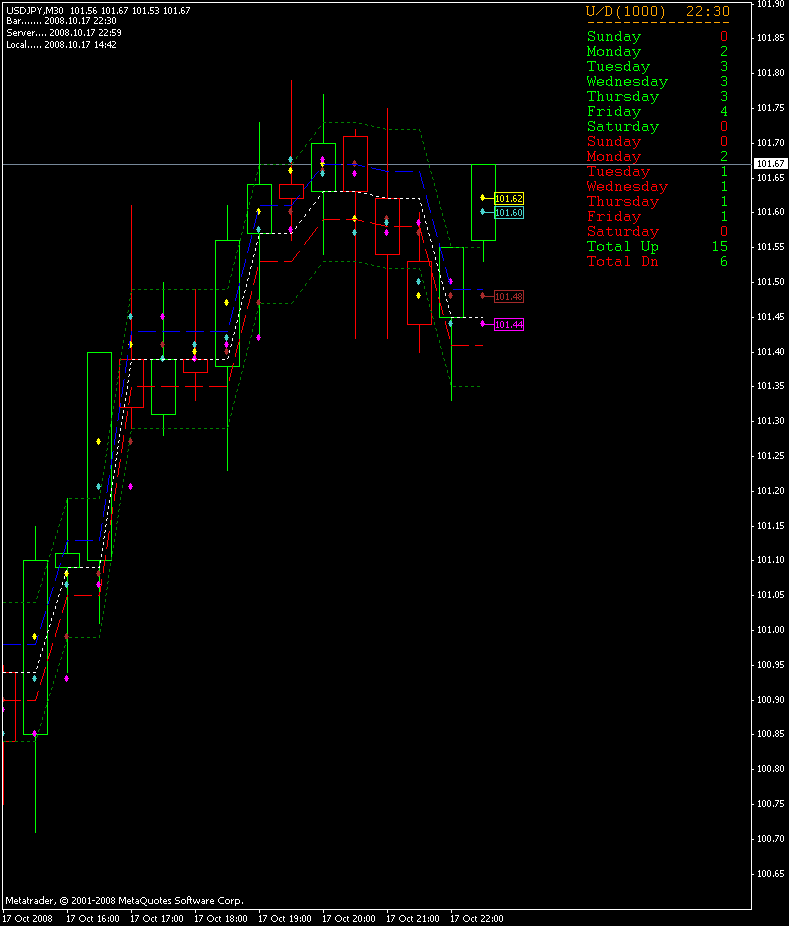789x926 pixels.
Task: Click the red Saturday row
Action: coord(657,232)
